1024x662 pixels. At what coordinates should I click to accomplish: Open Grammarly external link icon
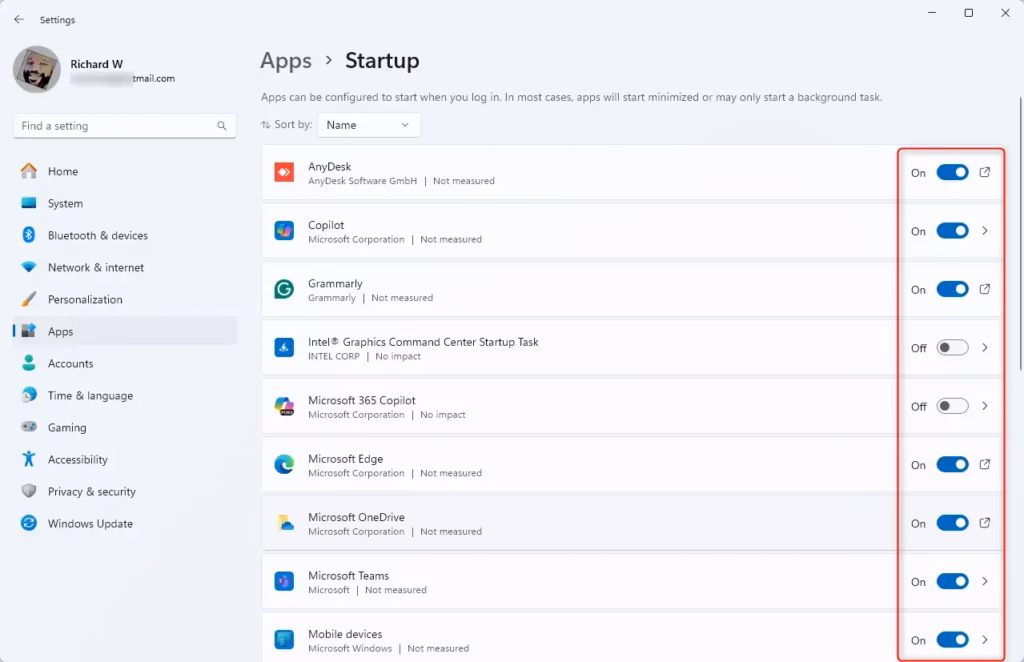point(985,289)
